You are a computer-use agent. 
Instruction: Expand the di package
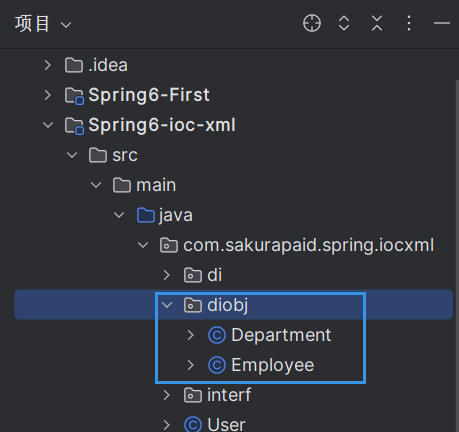(x=167, y=275)
